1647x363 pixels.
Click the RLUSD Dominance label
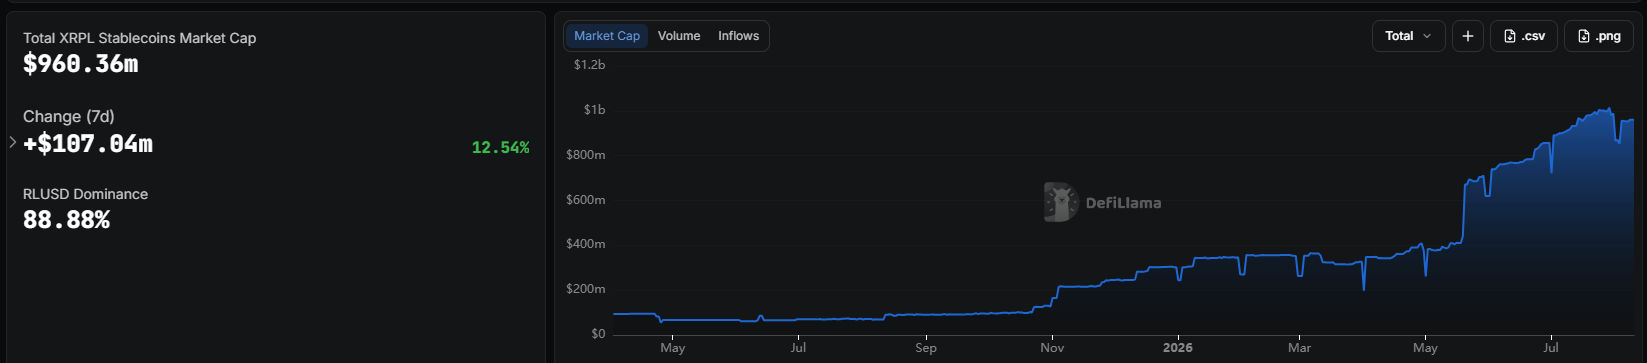[x=85, y=194]
